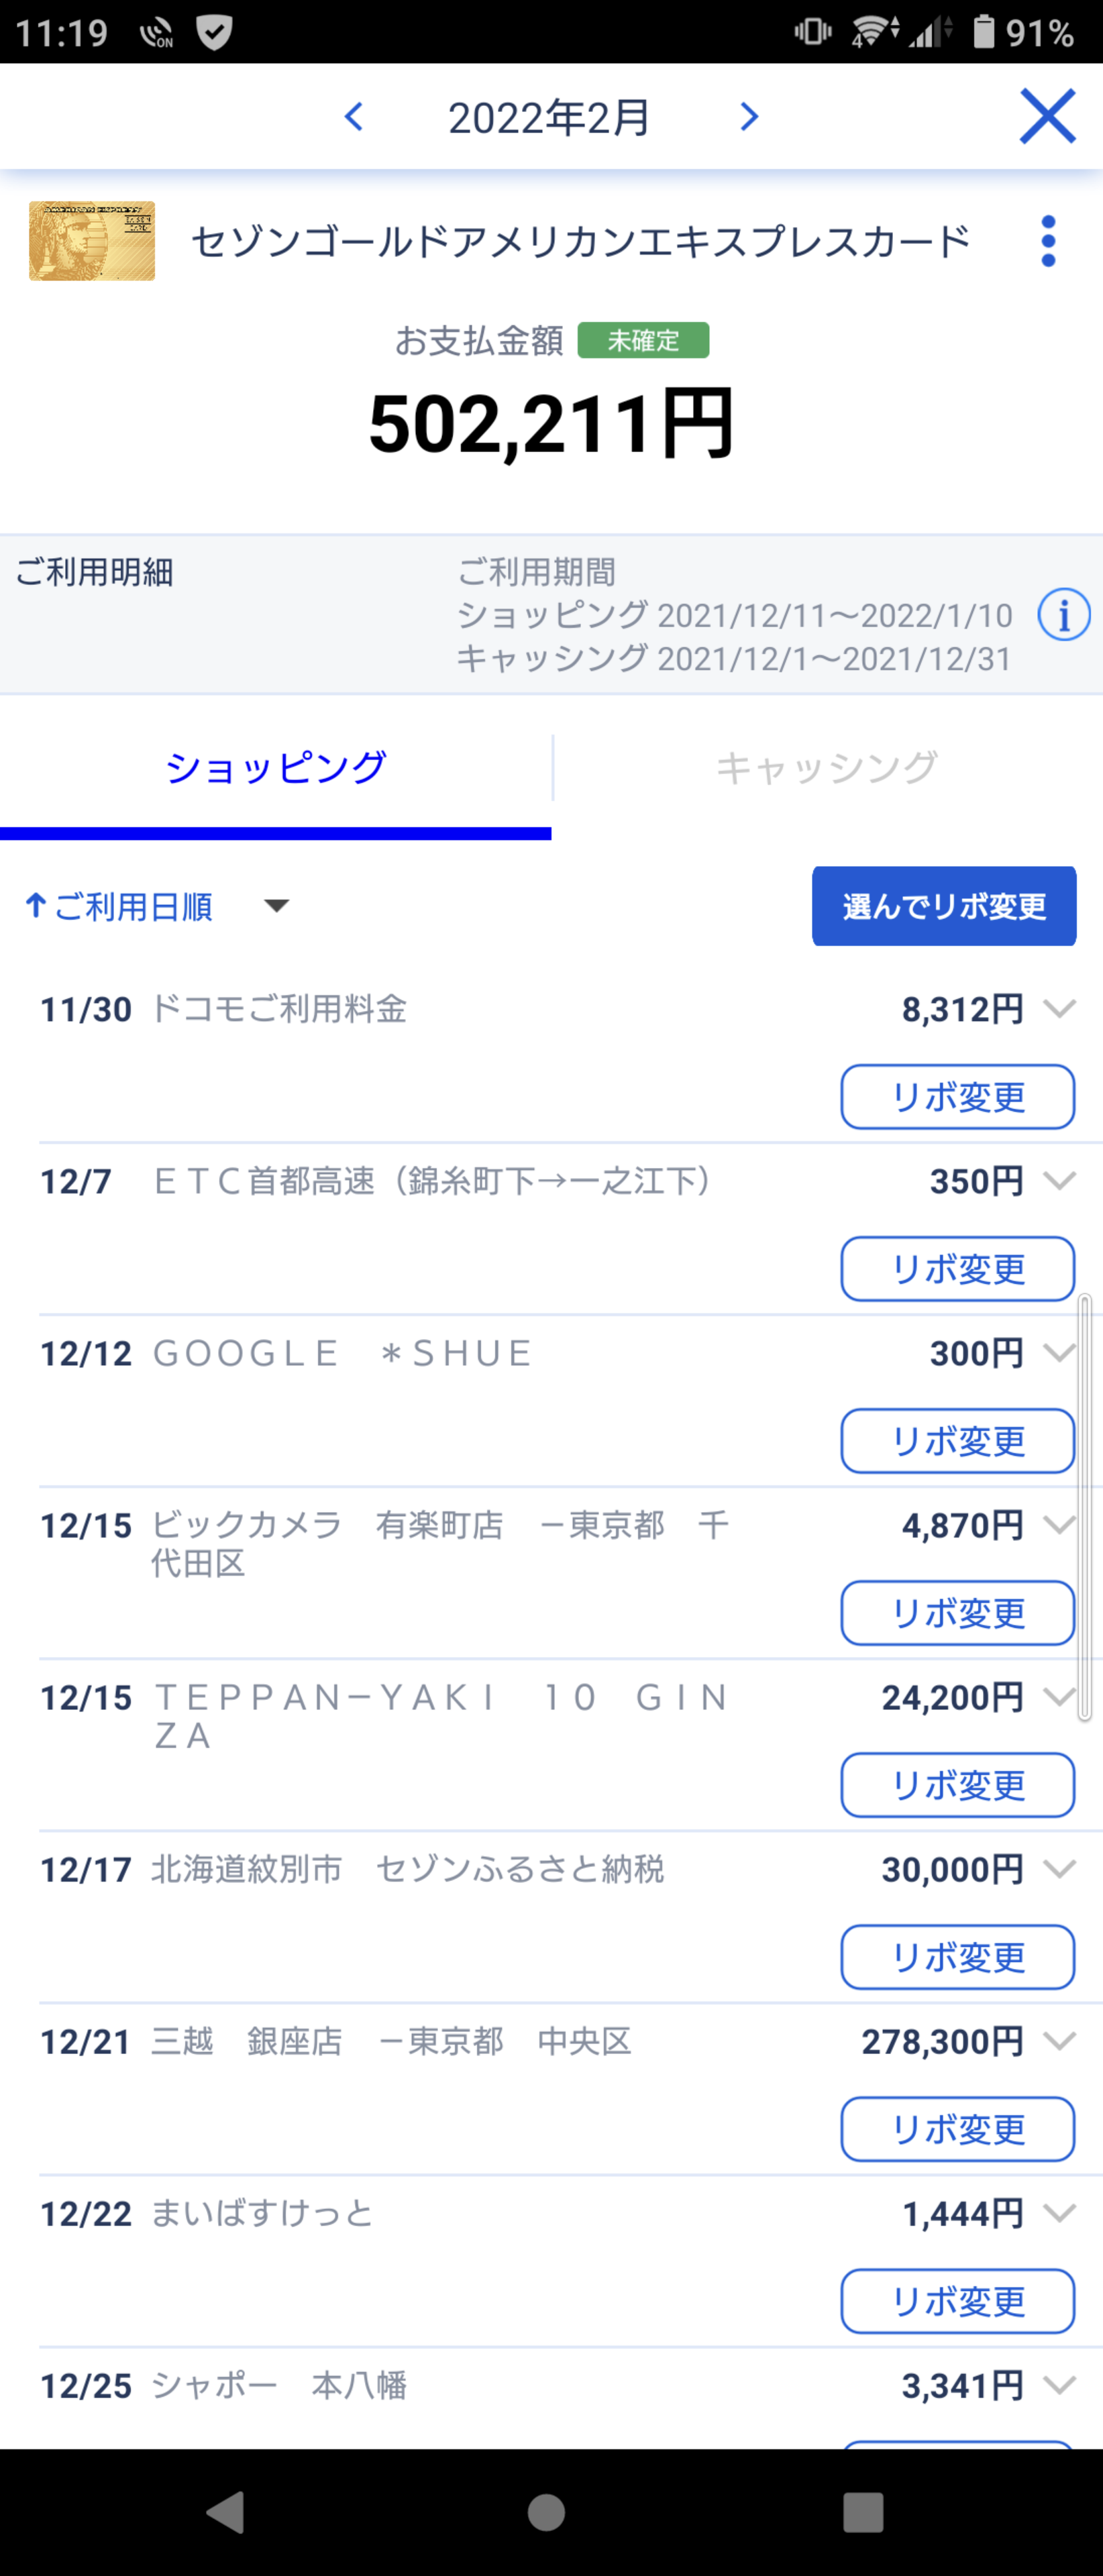Open the card's three-dot options menu
The width and height of the screenshot is (1103, 2576).
1048,241
